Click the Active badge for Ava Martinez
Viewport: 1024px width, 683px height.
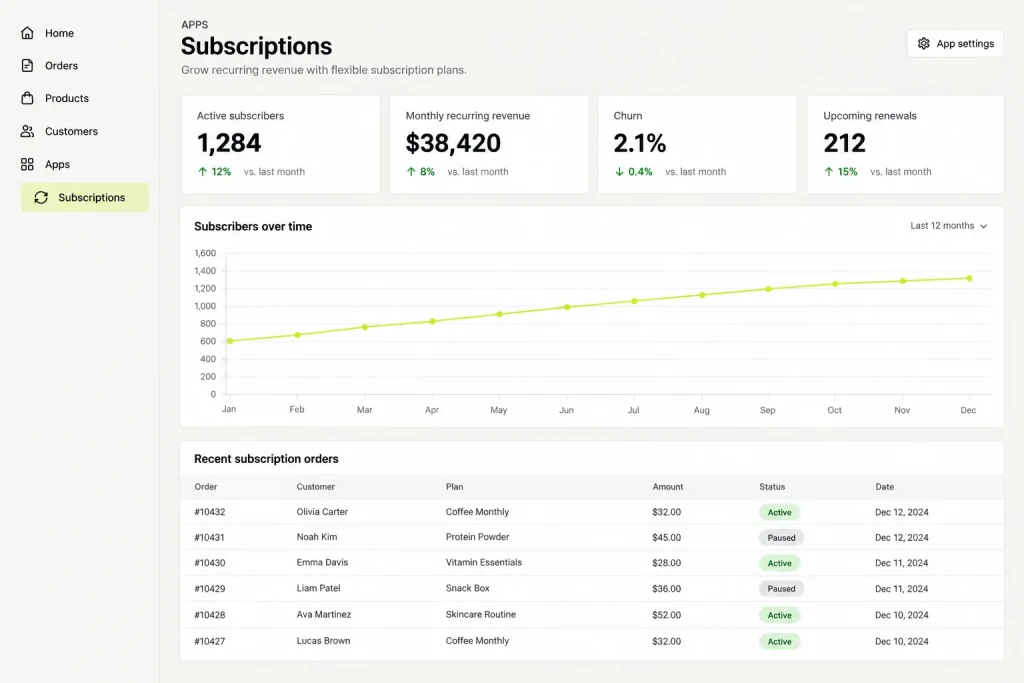click(779, 615)
